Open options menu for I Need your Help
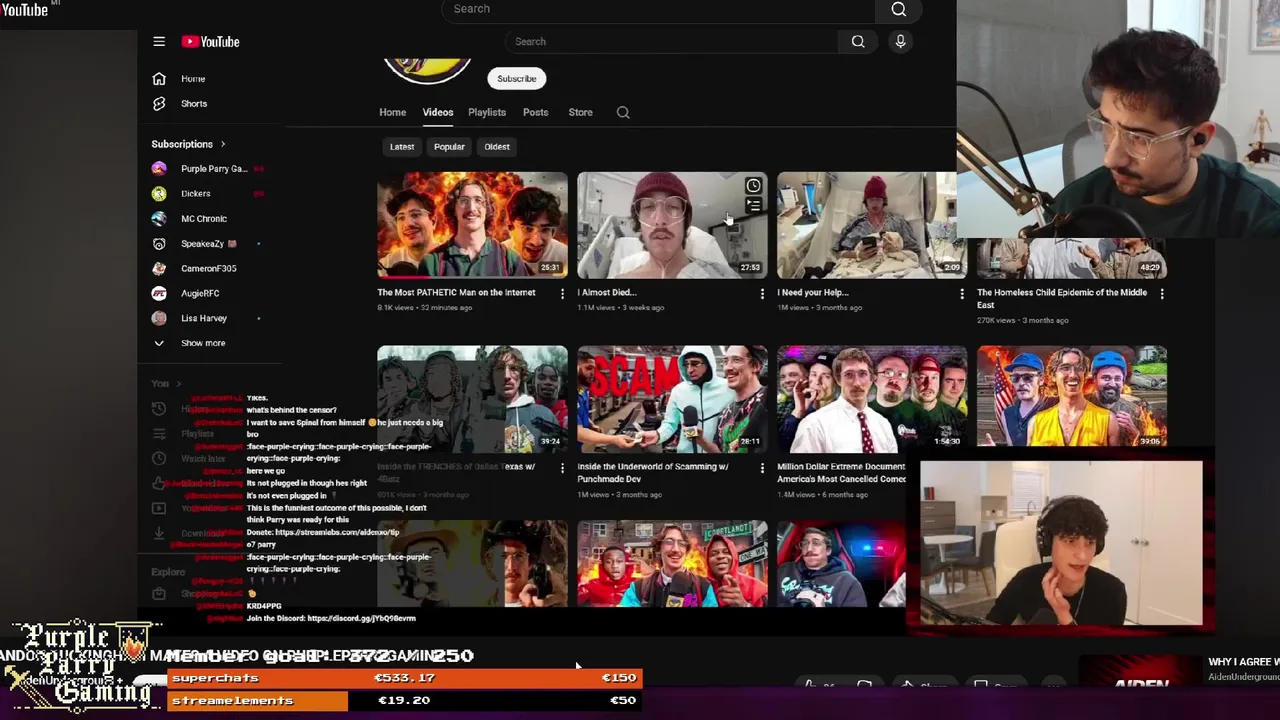The width and height of the screenshot is (1280, 720). coord(962,294)
